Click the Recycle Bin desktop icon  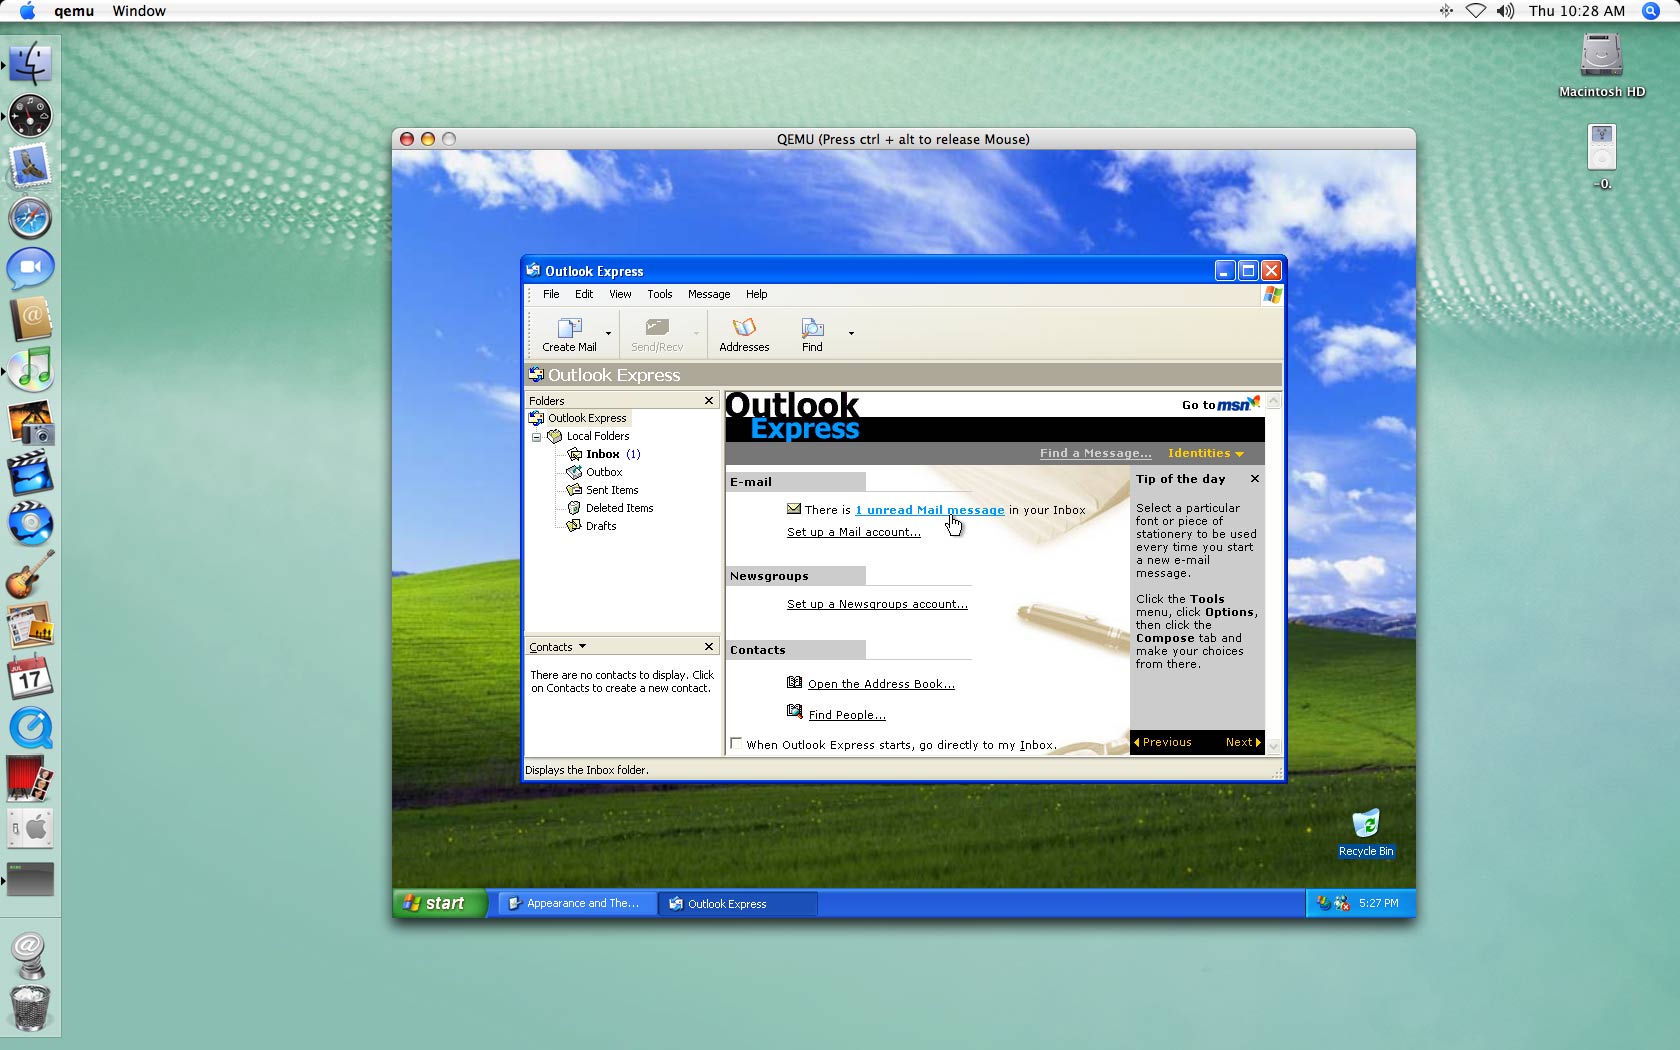click(1365, 824)
